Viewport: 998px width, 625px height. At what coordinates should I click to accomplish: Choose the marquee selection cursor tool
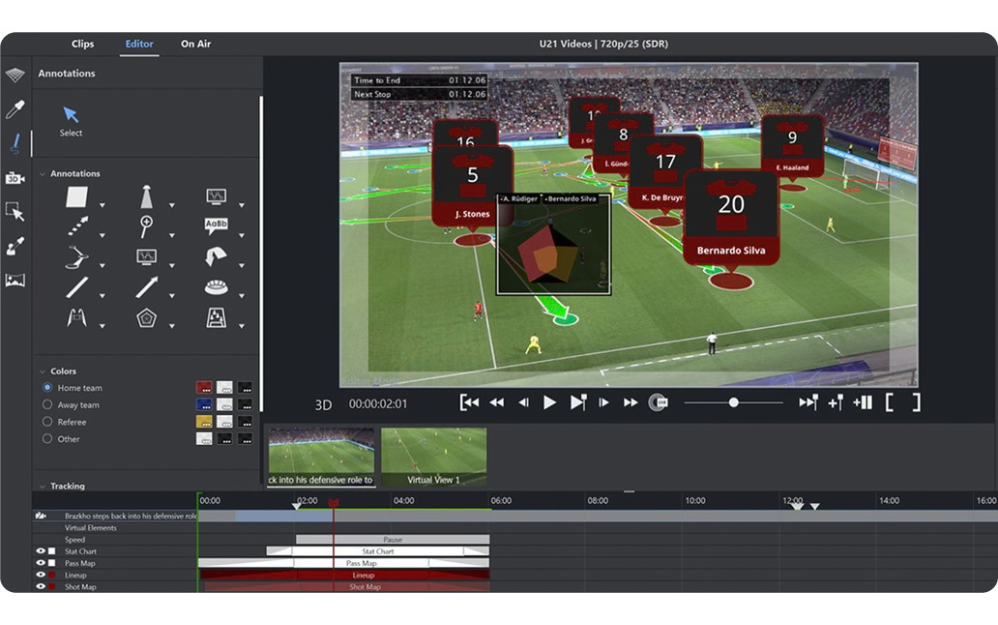click(x=15, y=212)
